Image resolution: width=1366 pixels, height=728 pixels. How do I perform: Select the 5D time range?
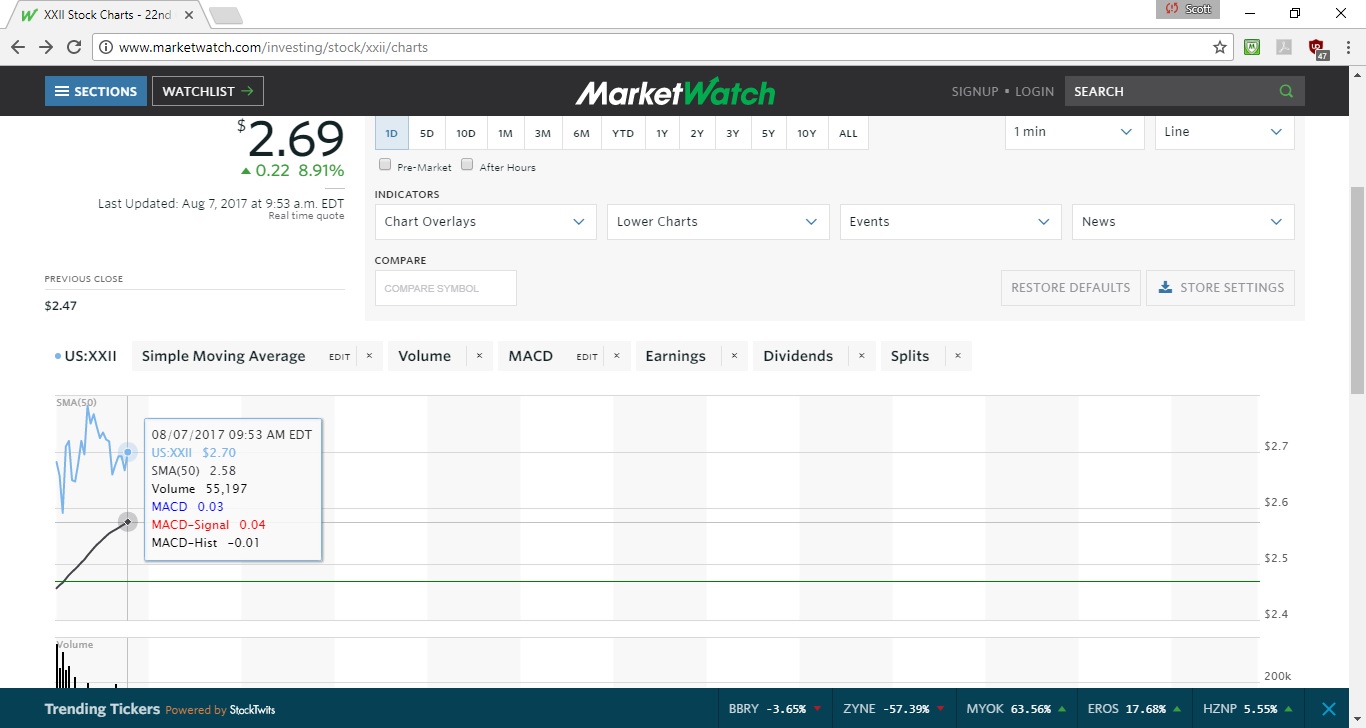click(x=427, y=133)
